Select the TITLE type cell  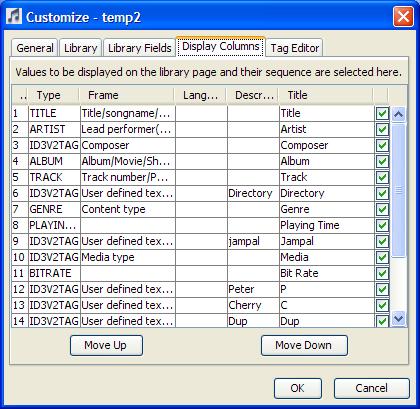pyautogui.click(x=54, y=113)
